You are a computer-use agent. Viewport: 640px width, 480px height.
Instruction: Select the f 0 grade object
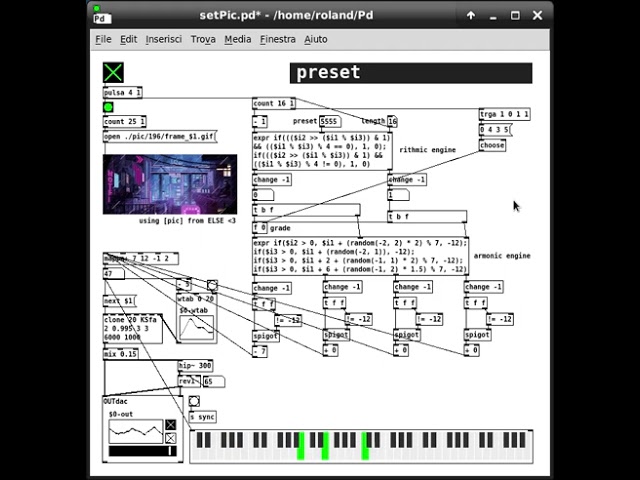(x=260, y=228)
